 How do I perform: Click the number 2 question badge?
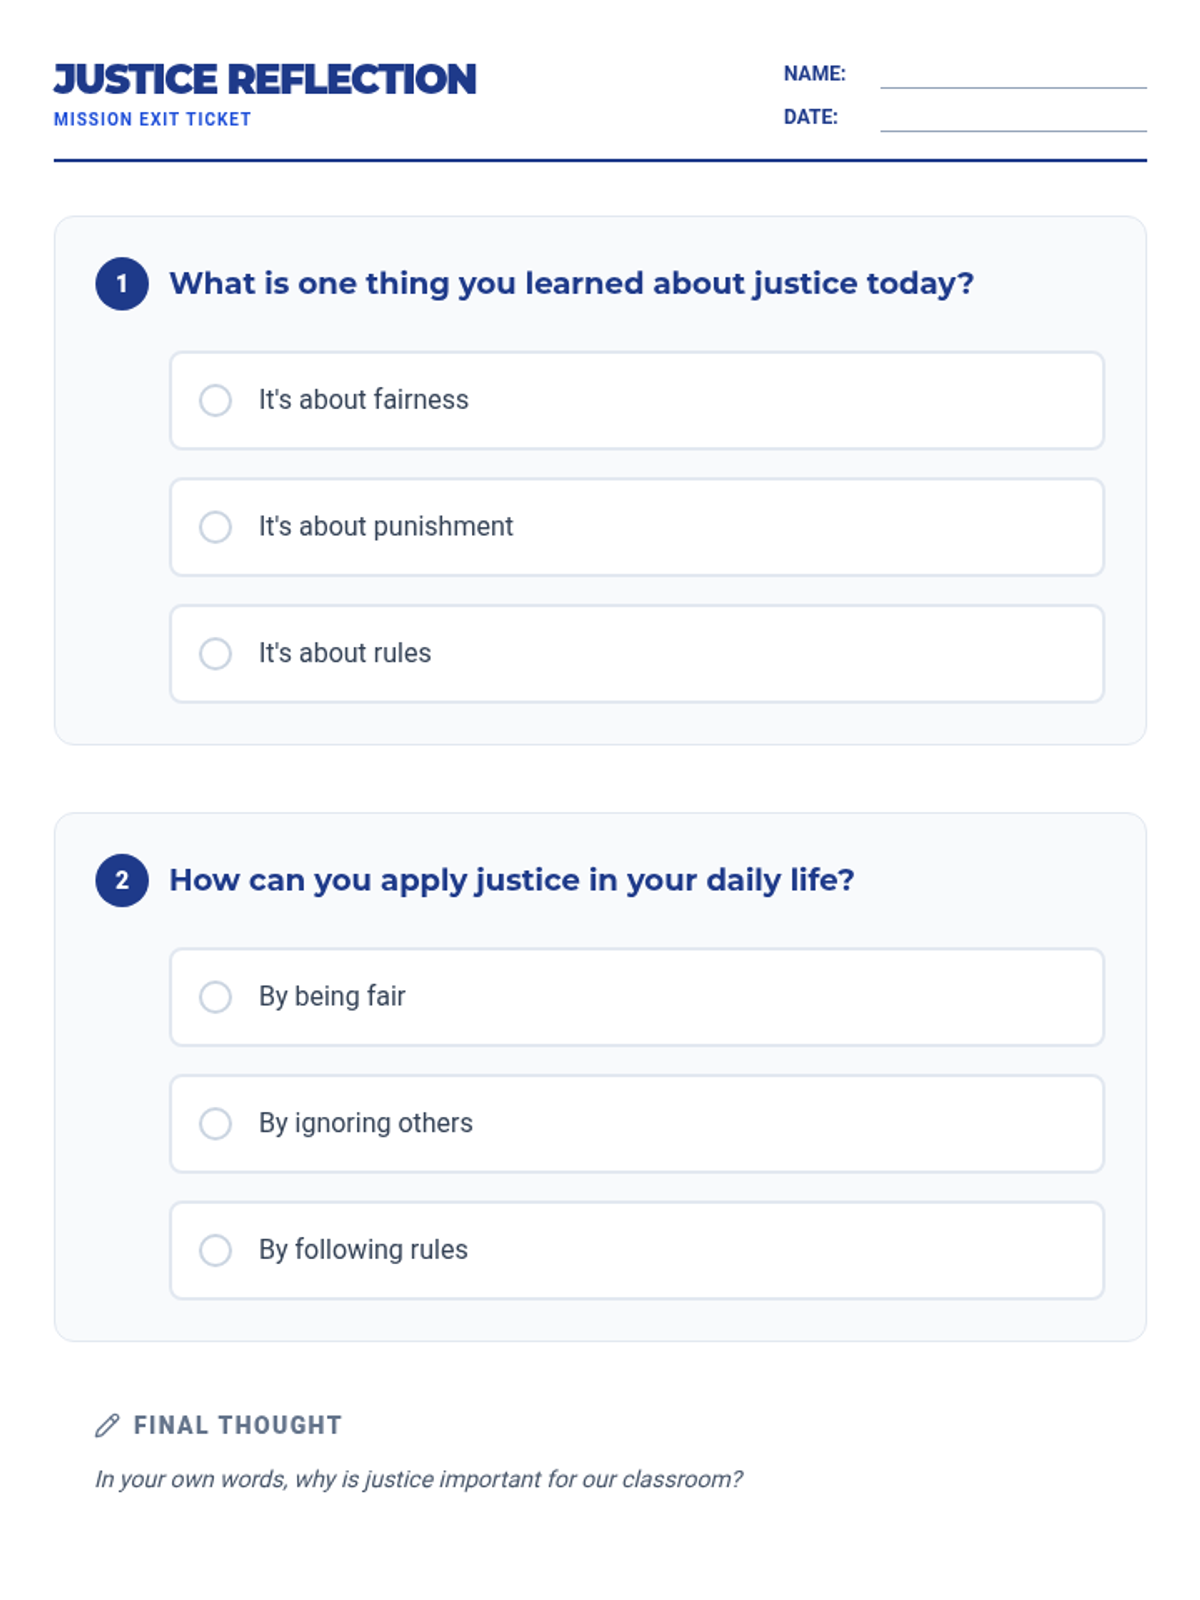(x=122, y=880)
